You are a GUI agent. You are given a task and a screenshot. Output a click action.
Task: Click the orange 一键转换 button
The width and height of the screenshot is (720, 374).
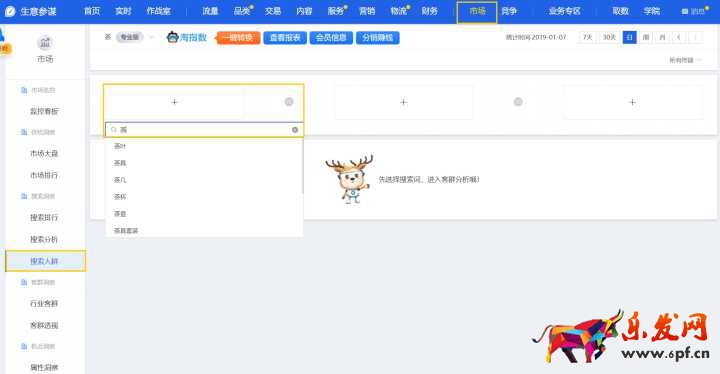click(238, 38)
